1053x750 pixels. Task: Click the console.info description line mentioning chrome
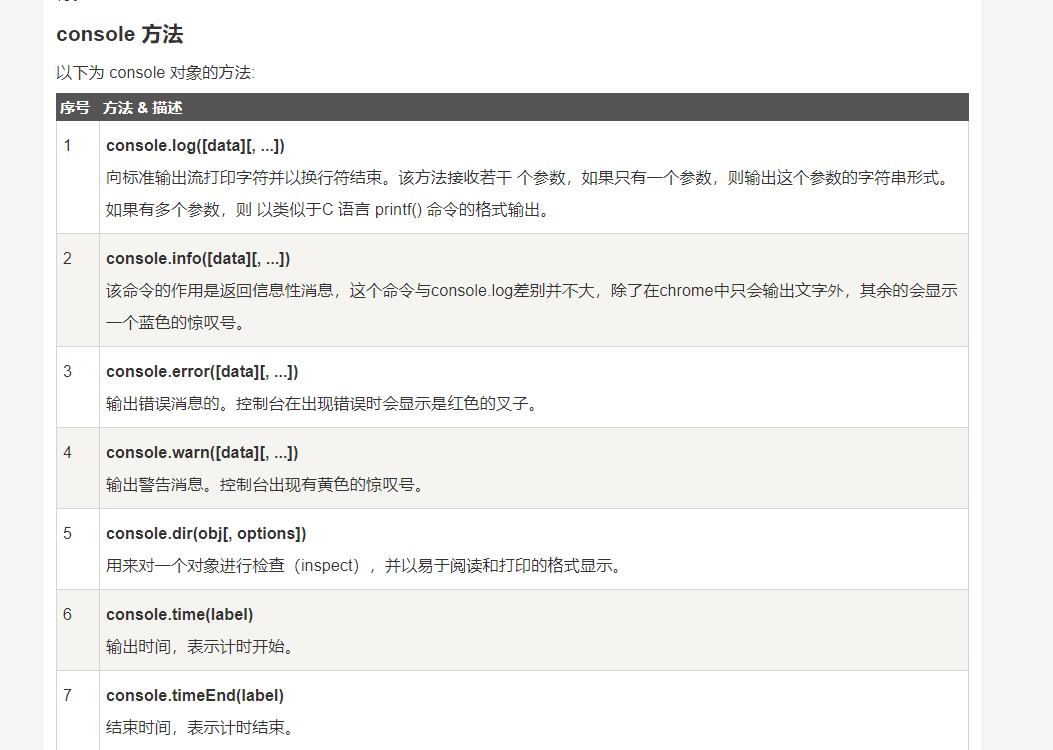tap(532, 291)
